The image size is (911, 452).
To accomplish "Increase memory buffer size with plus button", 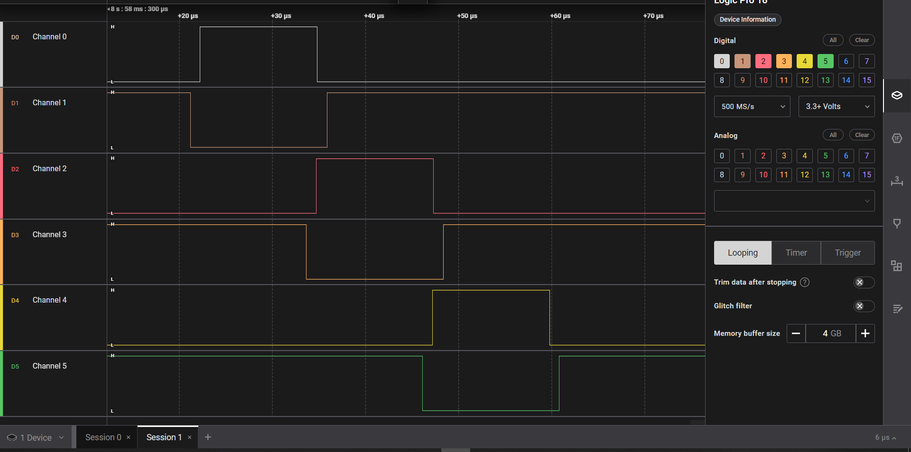I will [865, 333].
